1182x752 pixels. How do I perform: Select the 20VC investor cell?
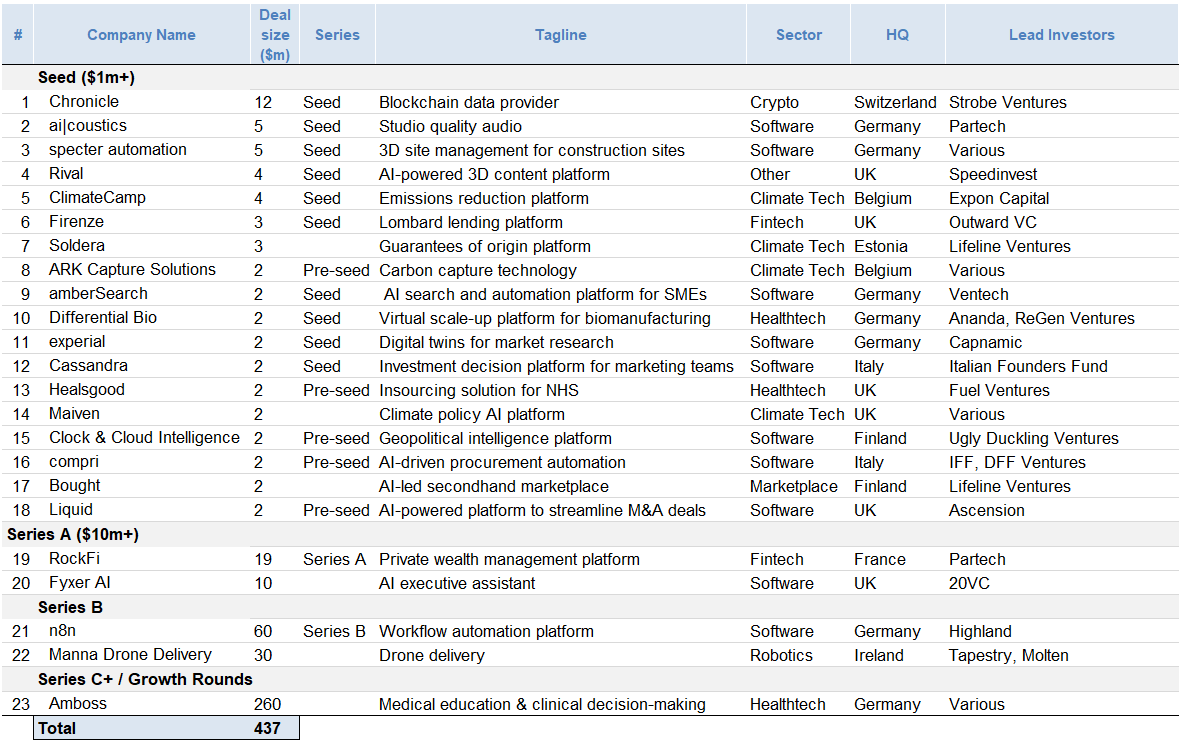click(x=969, y=583)
